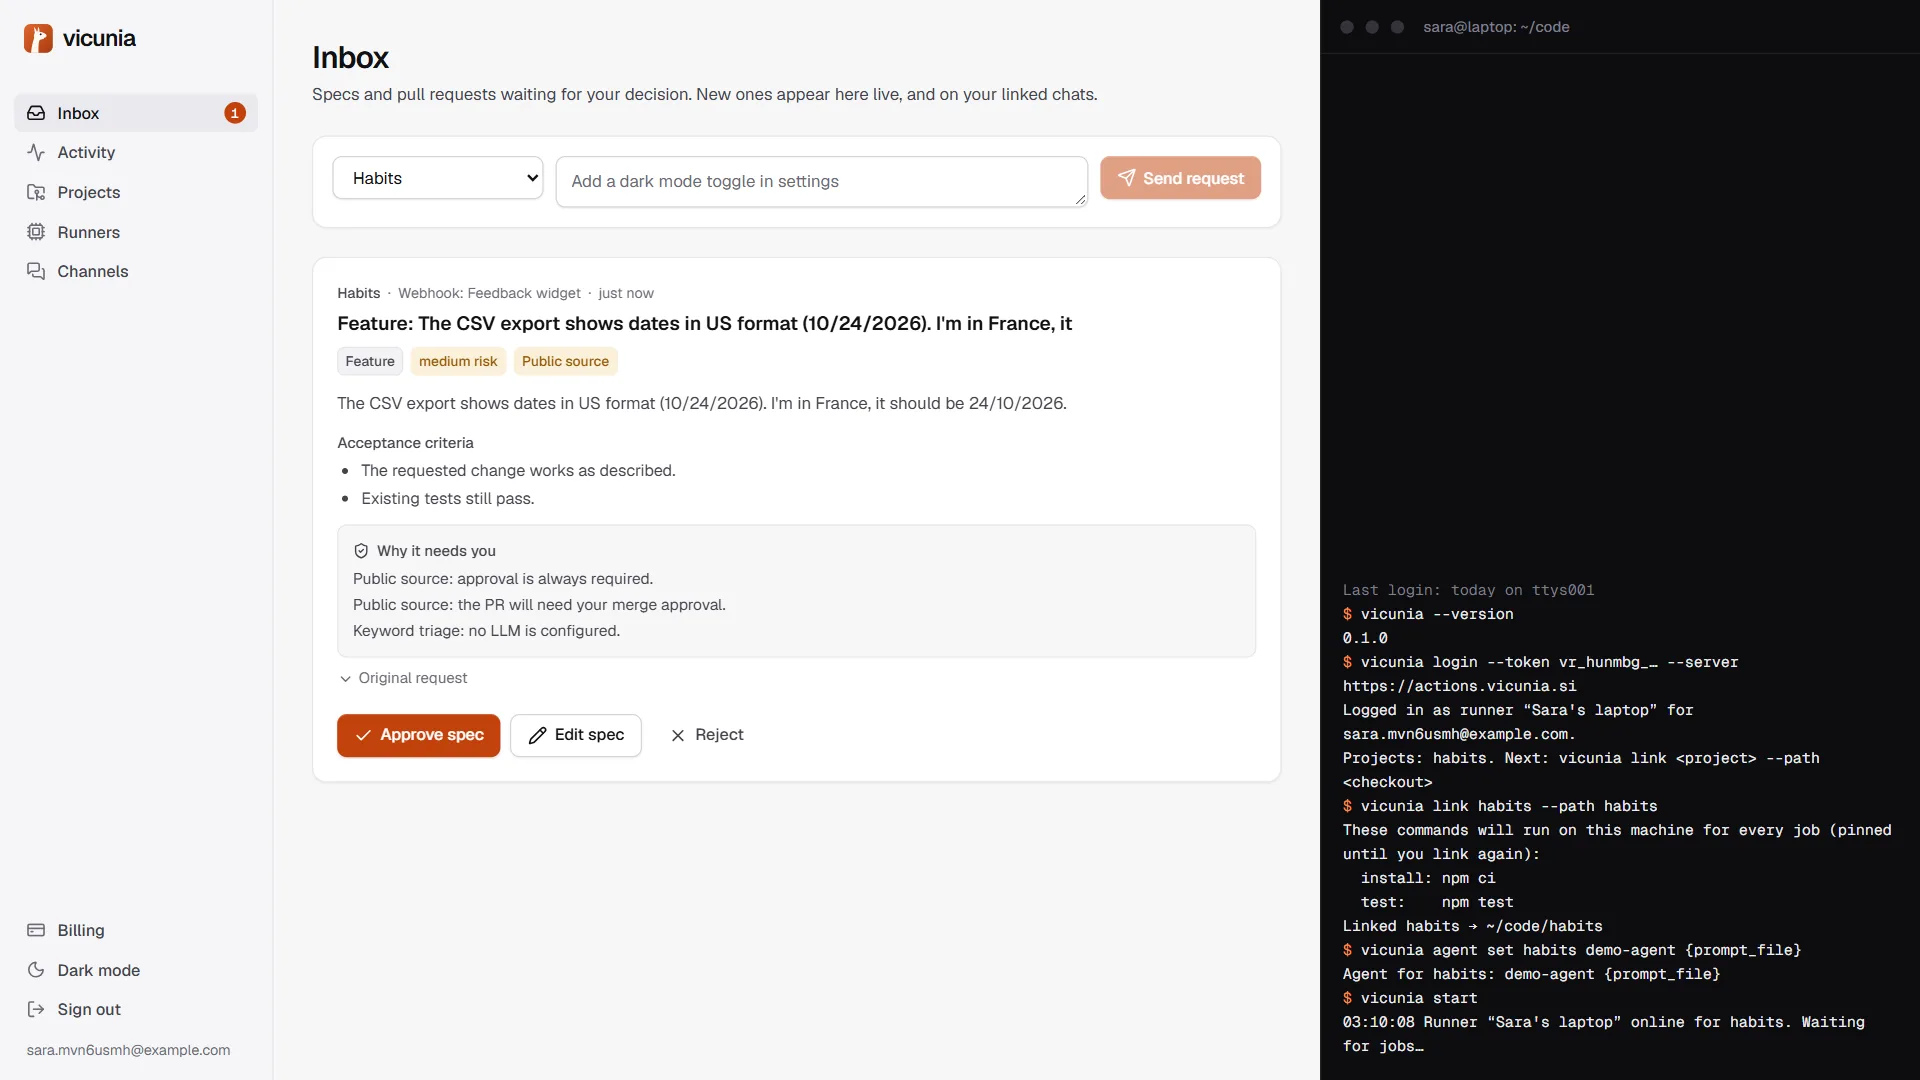This screenshot has height=1080, width=1920.
Task: Click the 'Linked habits' terminal output line
Action: tap(1473, 926)
